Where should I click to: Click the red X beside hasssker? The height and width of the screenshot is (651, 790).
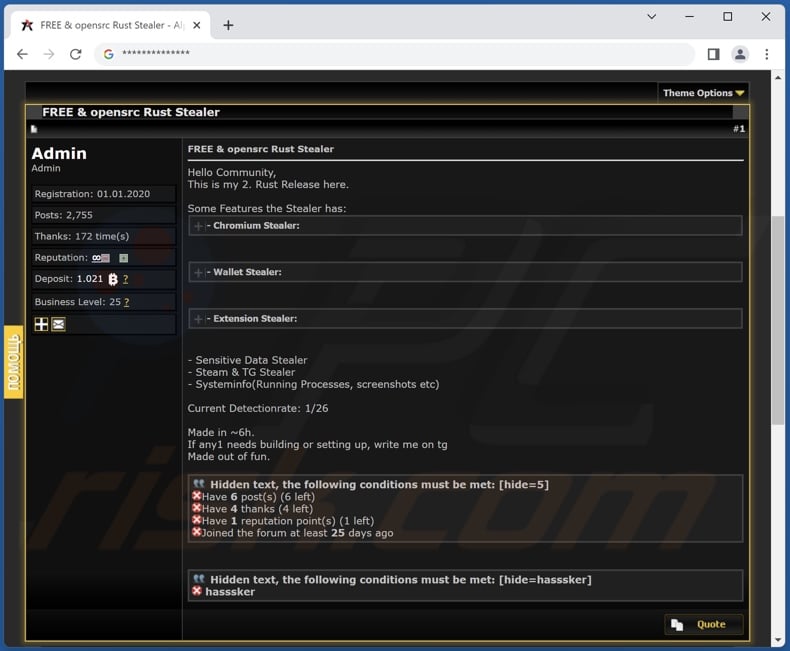(x=197, y=591)
